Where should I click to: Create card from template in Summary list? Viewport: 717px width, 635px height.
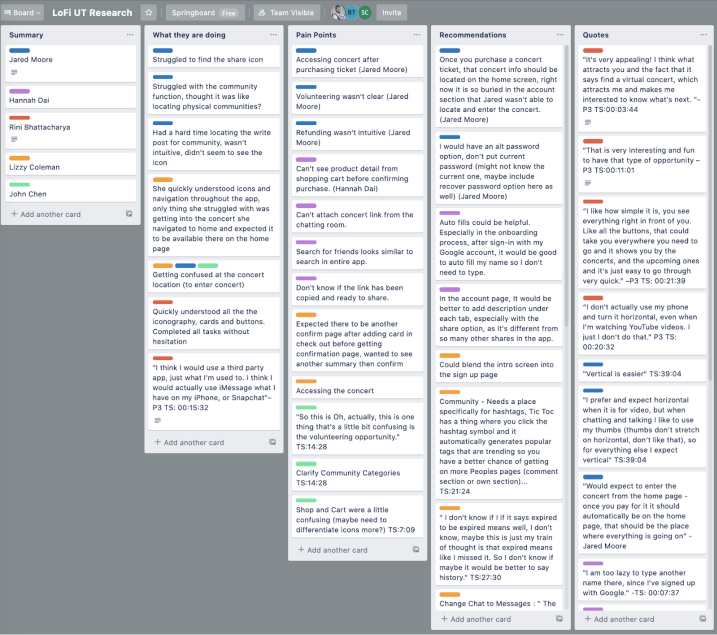click(129, 214)
